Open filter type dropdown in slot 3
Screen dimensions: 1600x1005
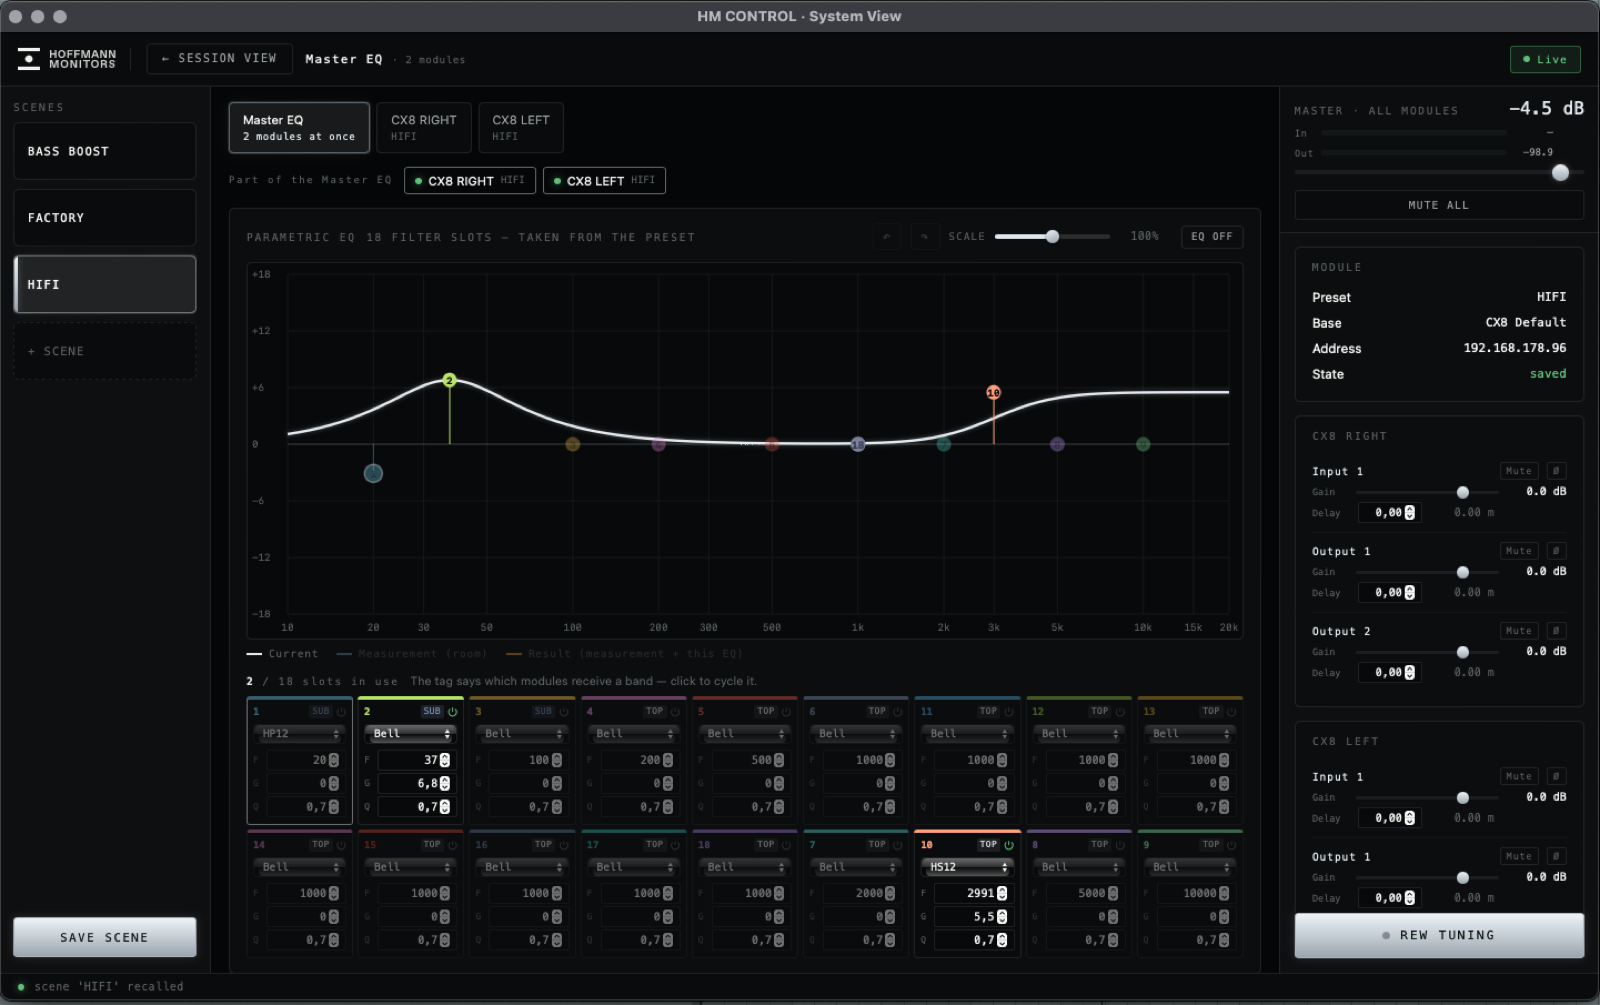pyautogui.click(x=523, y=734)
